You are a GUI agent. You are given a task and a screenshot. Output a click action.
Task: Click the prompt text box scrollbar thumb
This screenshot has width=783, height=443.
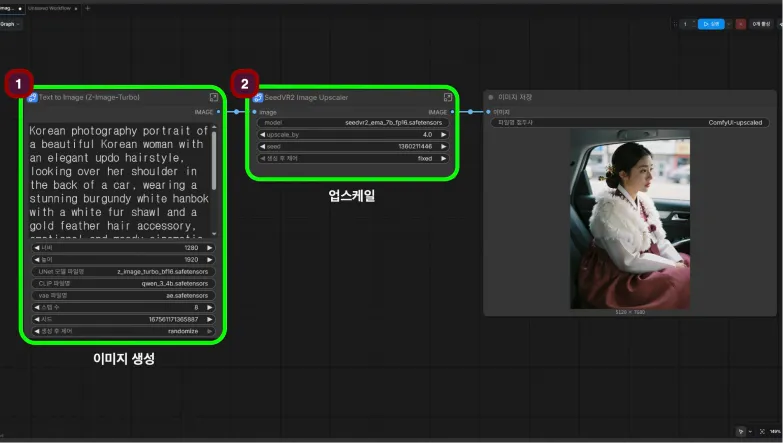[214, 161]
